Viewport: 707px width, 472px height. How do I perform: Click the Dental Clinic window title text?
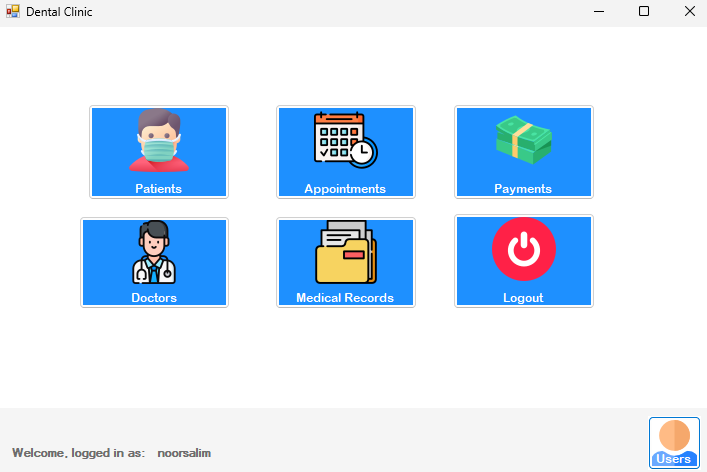click(x=59, y=12)
